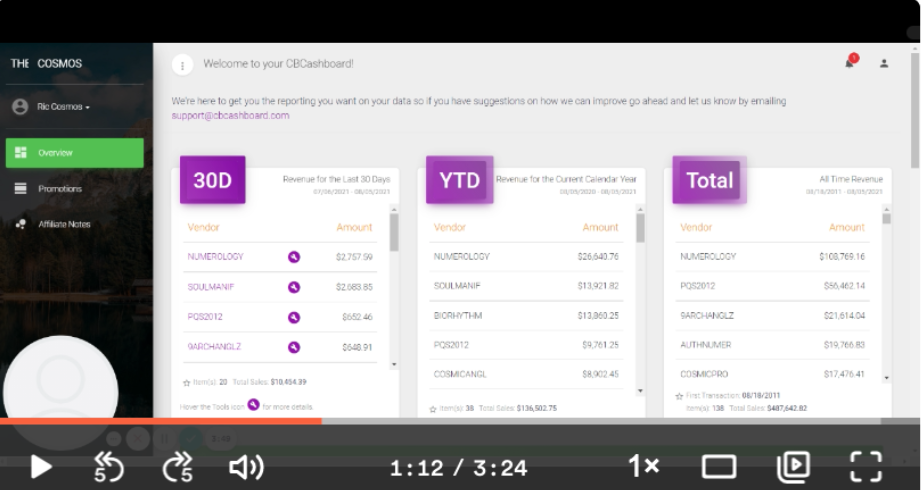The width and height of the screenshot is (921, 490).
Task: Click the tools icon next to PQS2012
Action: point(294,317)
